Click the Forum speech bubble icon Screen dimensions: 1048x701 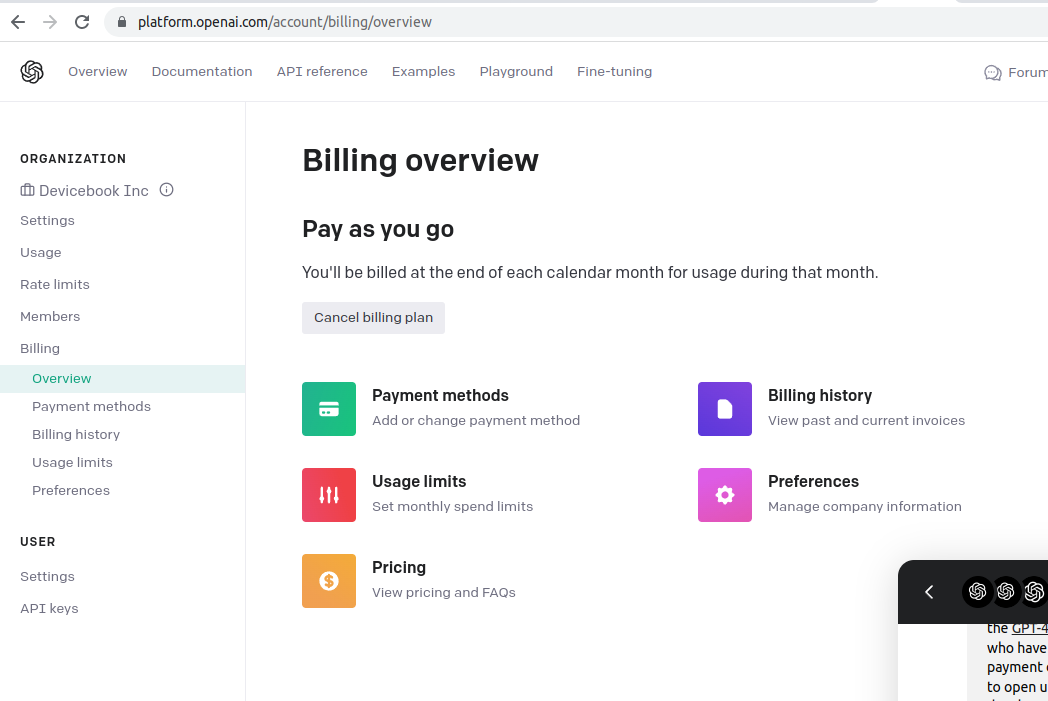click(991, 72)
